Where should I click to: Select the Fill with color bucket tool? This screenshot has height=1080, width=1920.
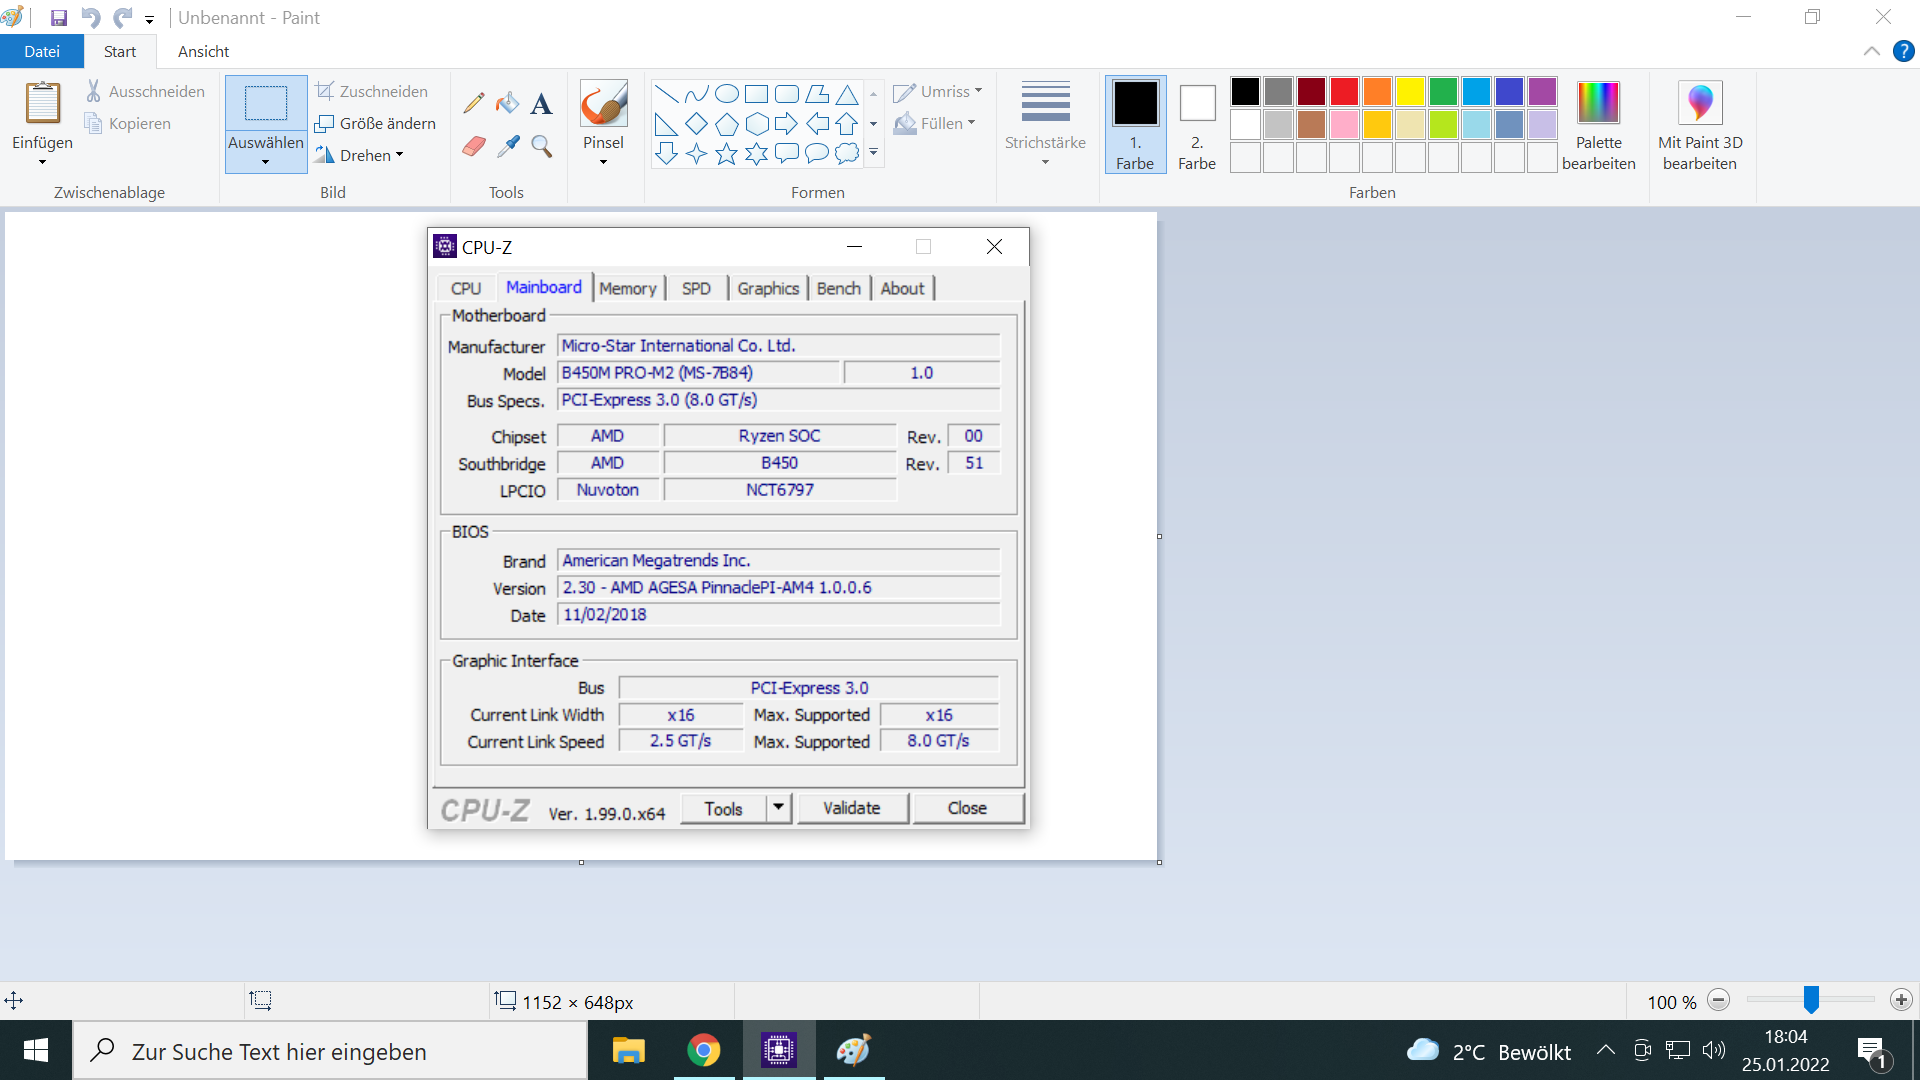[508, 103]
